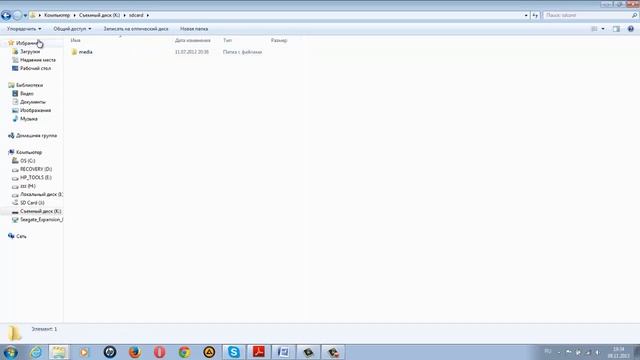Refresh the folder via the address bar button
Screen dimensions: 640x360
coord(535,16)
